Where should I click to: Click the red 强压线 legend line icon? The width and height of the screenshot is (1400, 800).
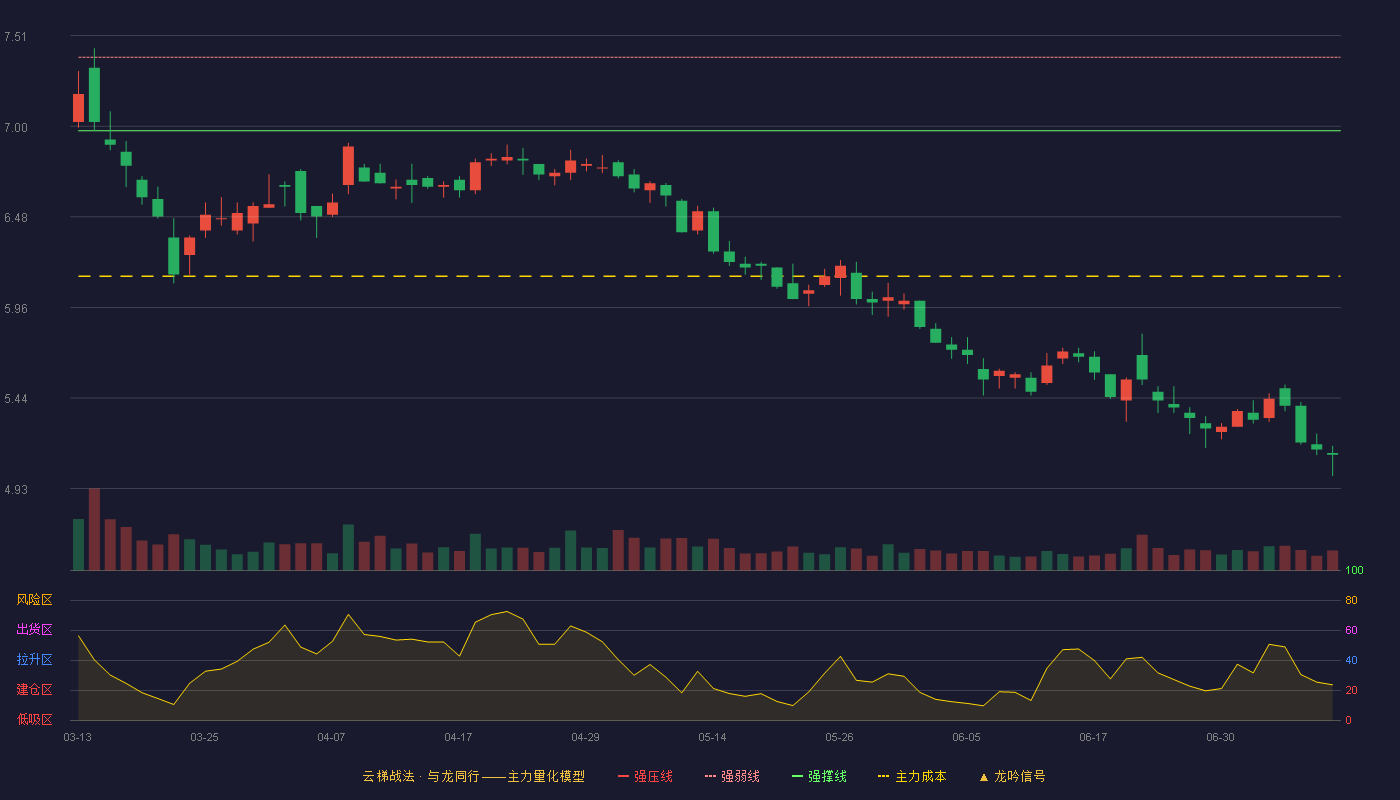[624, 776]
